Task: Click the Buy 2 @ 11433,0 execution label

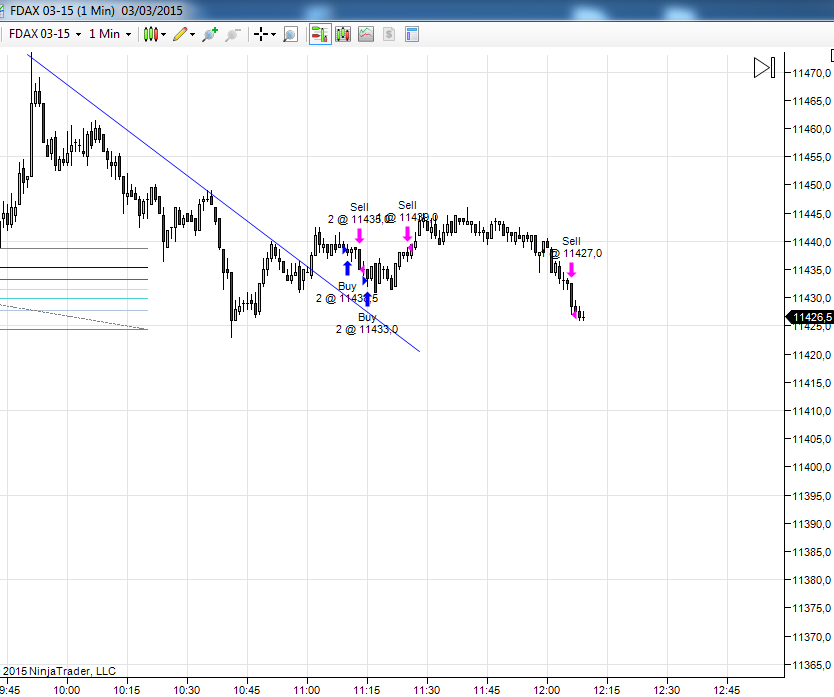Action: [367, 323]
